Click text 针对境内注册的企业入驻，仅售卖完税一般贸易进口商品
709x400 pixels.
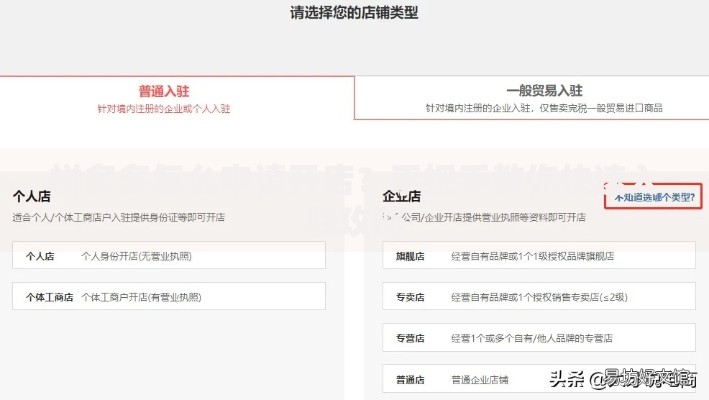(544, 108)
